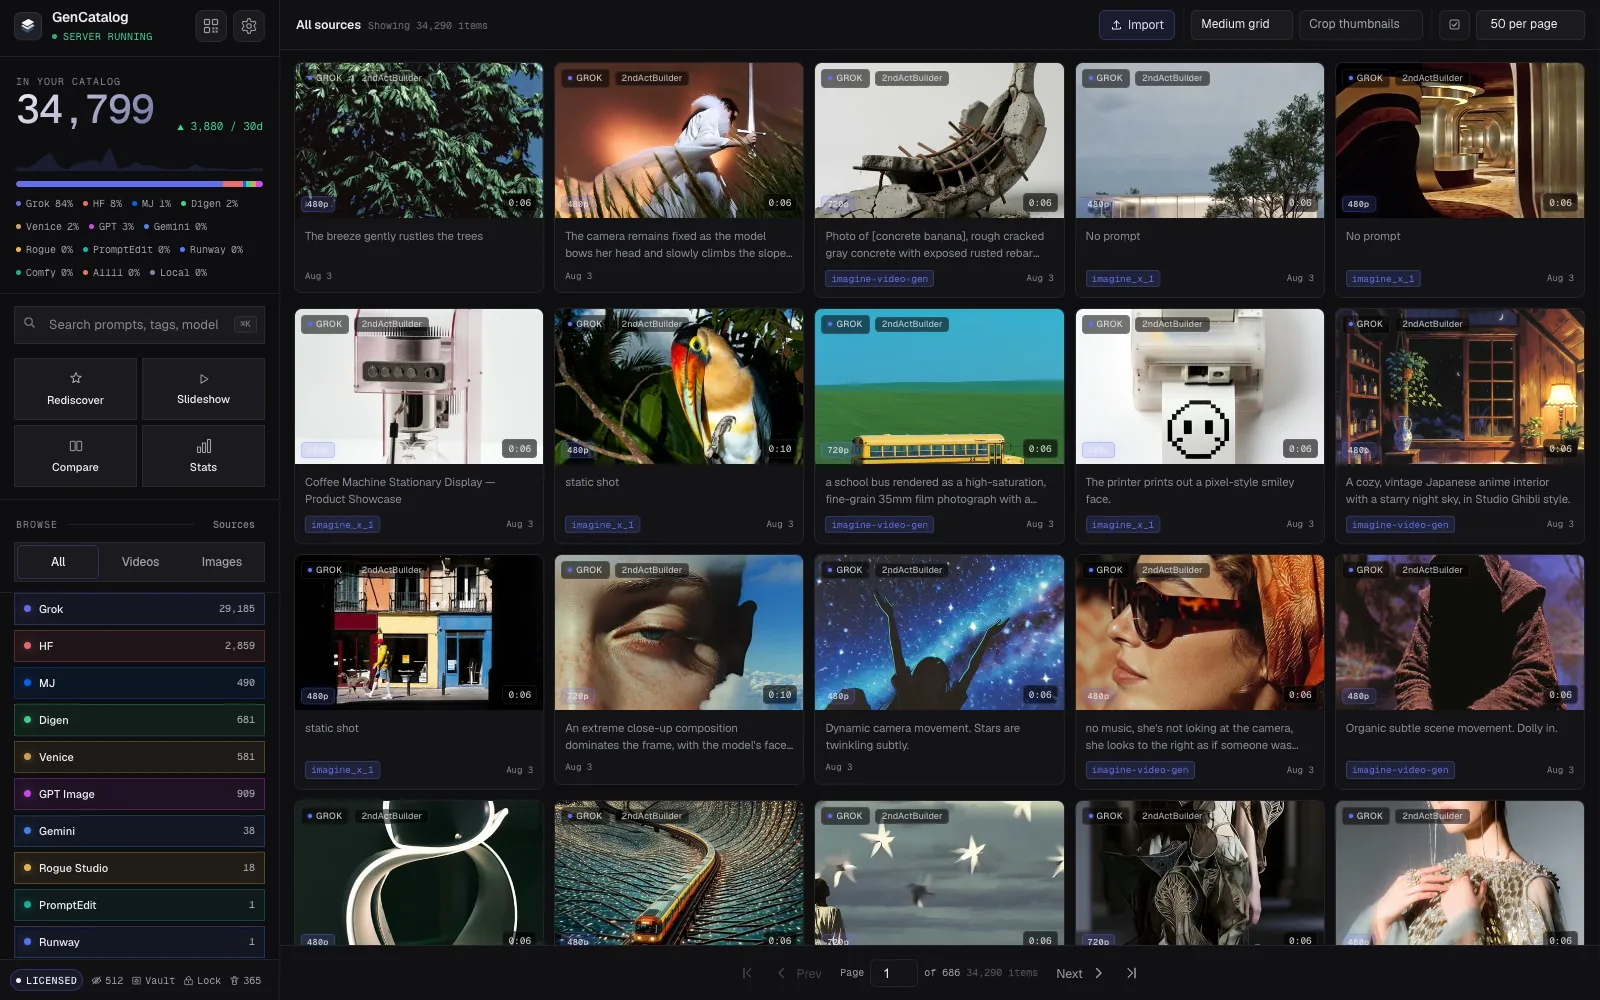The height and width of the screenshot is (1000, 1600).
Task: Toggle selection mode checkbox in the toolbar
Action: tap(1454, 25)
